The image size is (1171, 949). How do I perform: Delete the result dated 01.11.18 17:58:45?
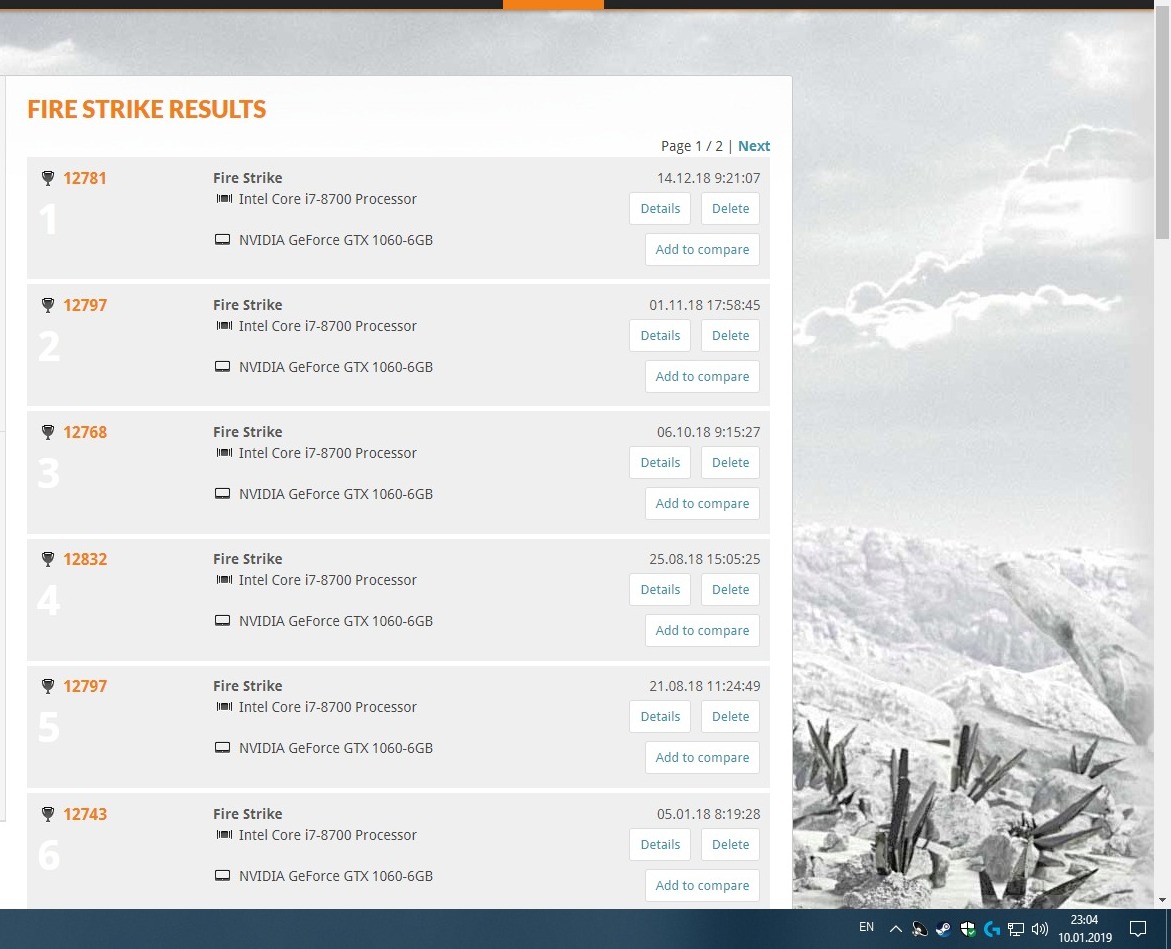point(730,335)
